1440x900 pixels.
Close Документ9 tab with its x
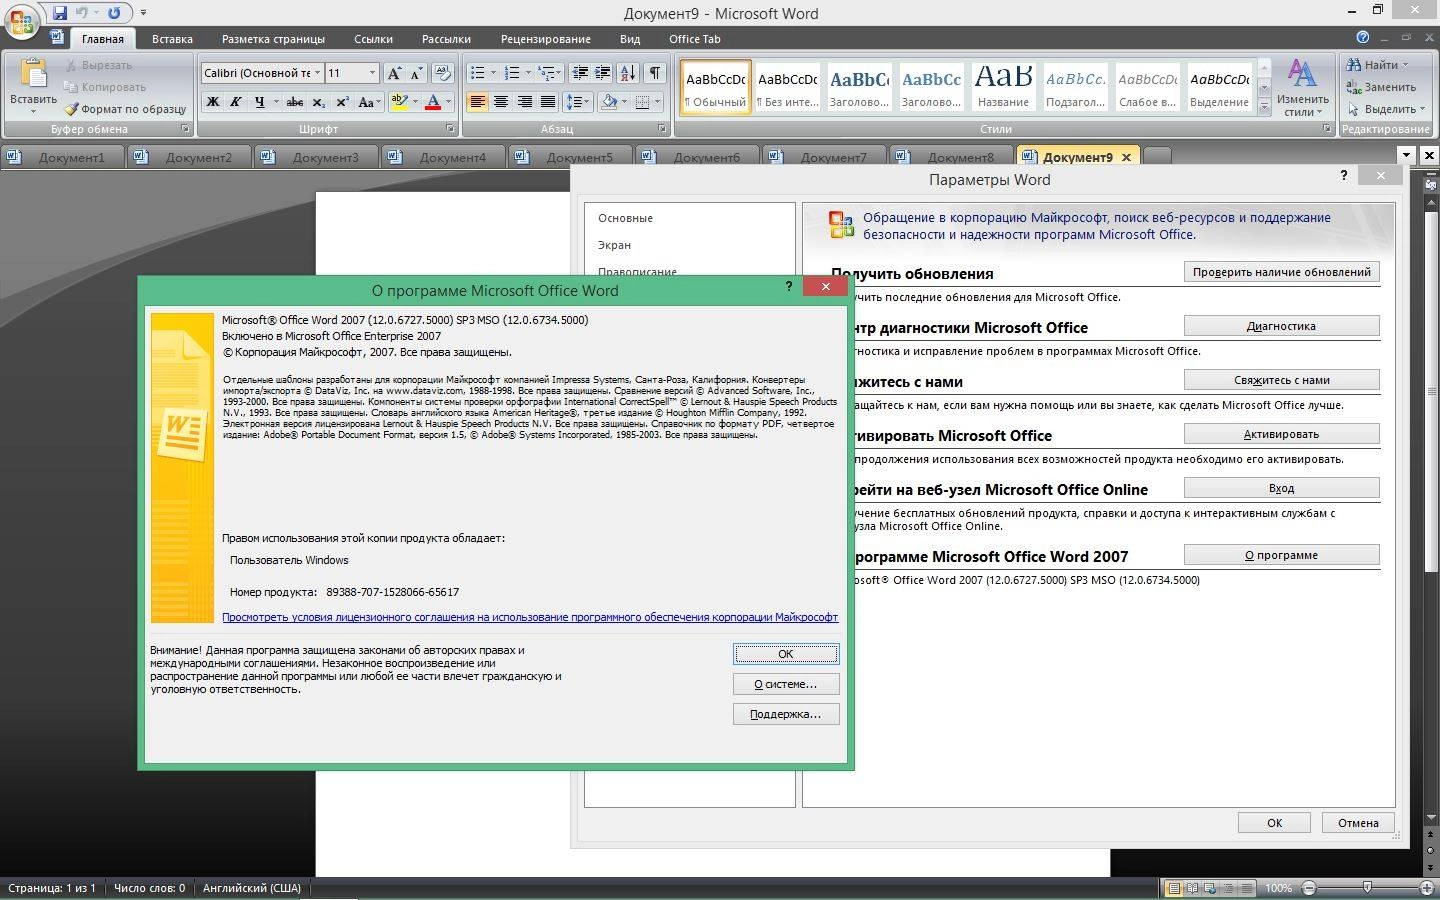[1126, 157]
